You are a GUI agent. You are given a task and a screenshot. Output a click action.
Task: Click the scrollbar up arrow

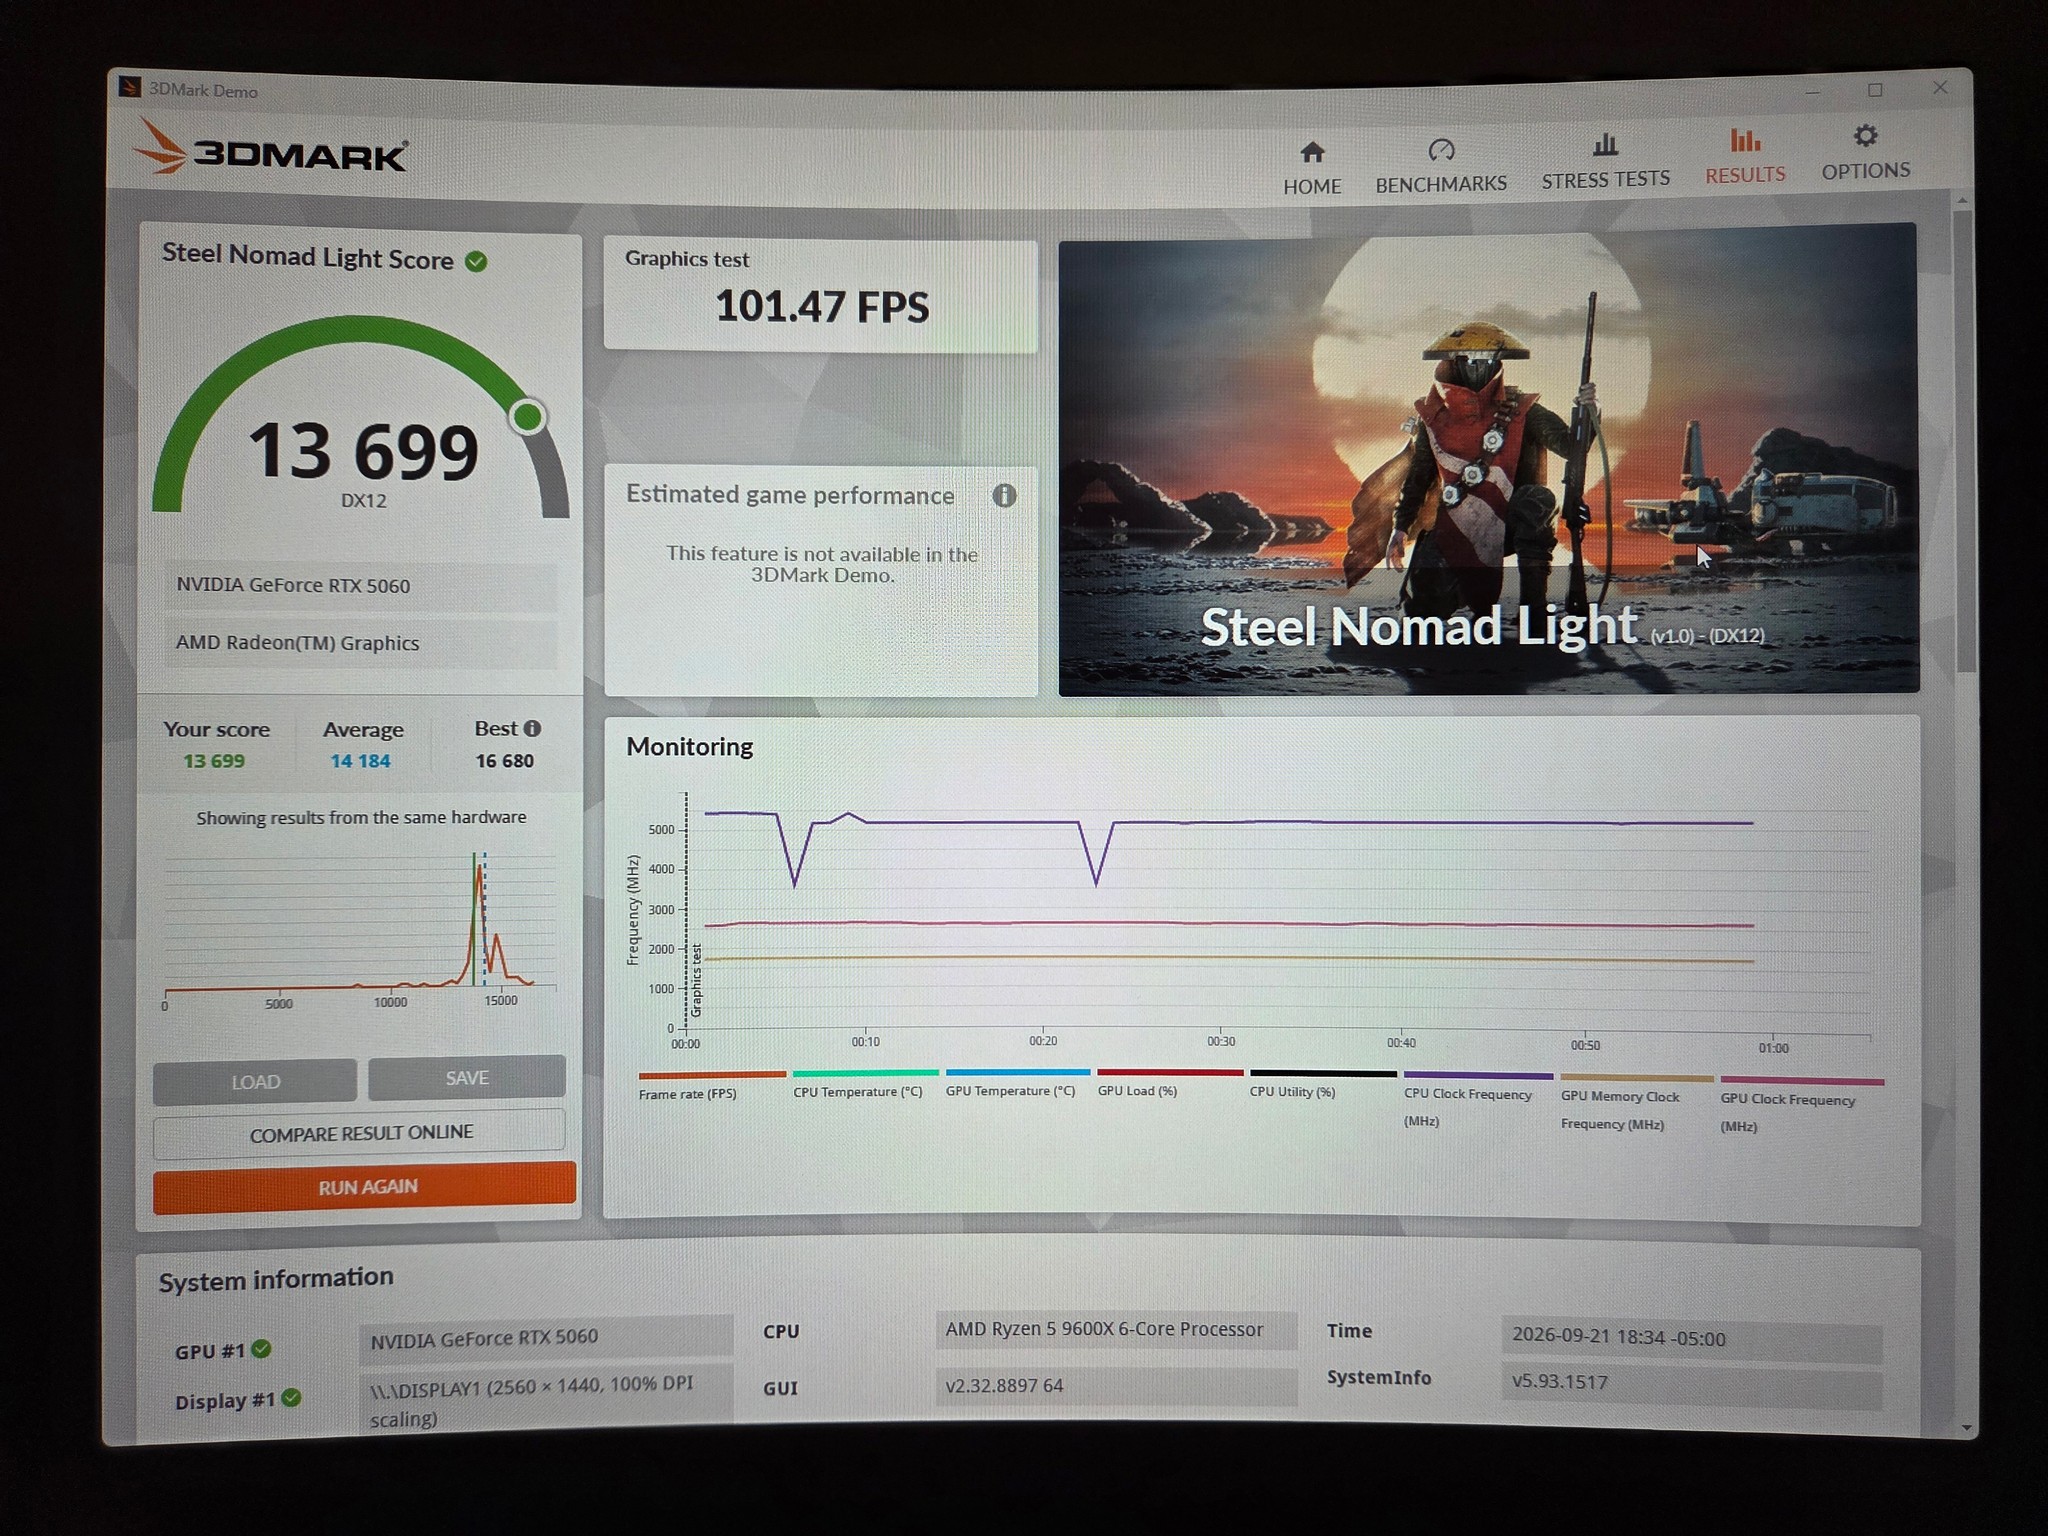click(1962, 201)
